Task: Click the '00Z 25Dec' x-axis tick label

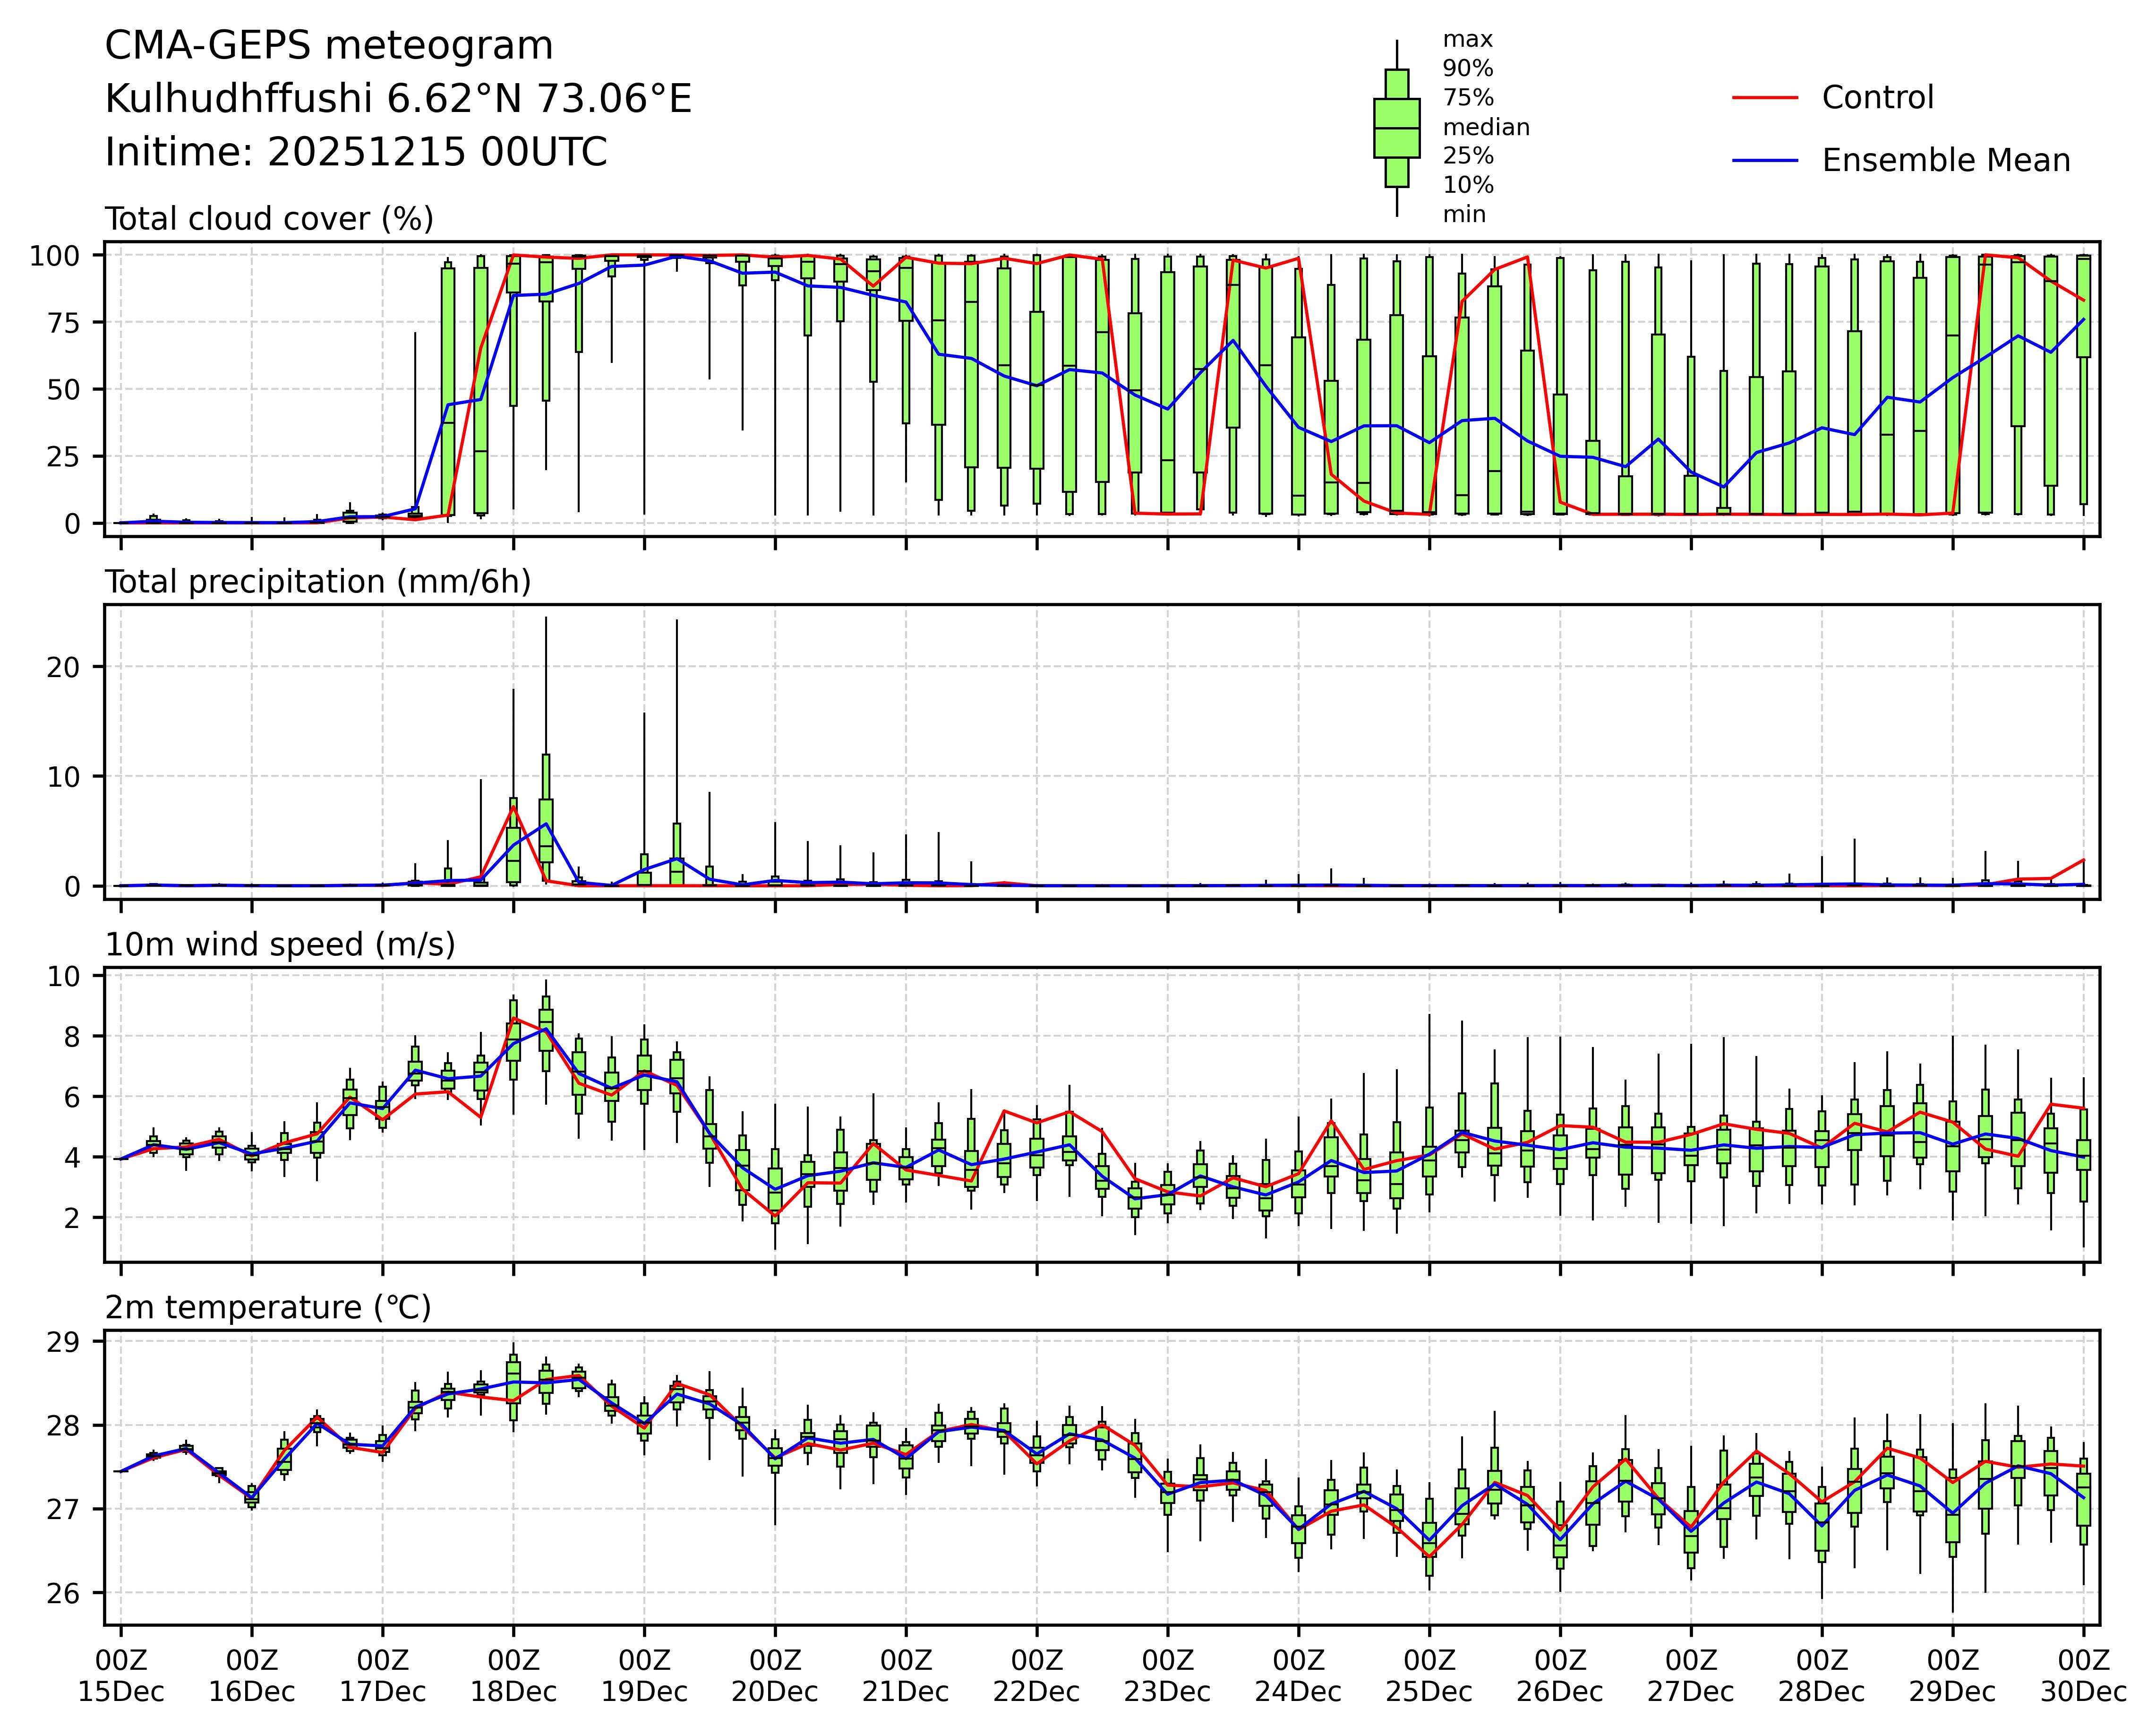Action: click(1429, 1677)
